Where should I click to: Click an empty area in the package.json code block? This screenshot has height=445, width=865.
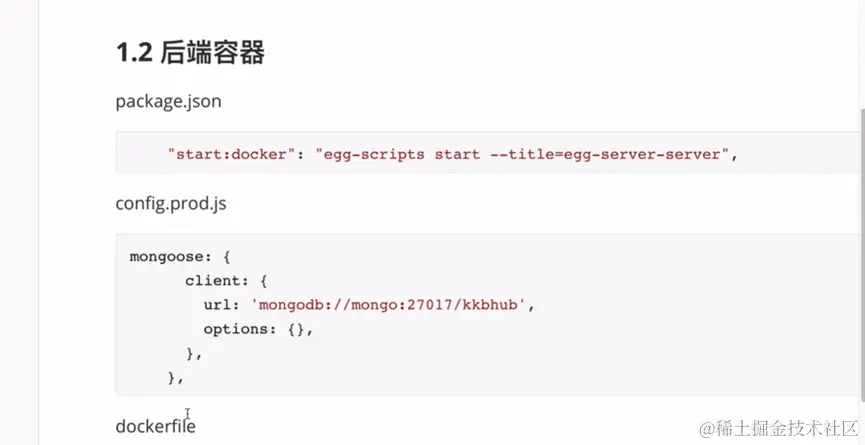pyautogui.click(x=794, y=153)
